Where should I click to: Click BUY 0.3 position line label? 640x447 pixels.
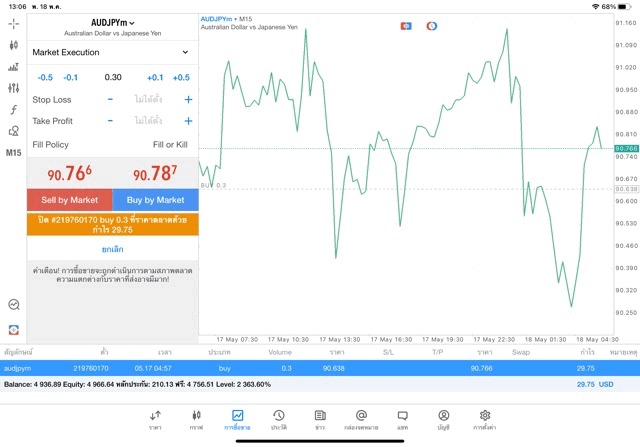pyautogui.click(x=213, y=185)
